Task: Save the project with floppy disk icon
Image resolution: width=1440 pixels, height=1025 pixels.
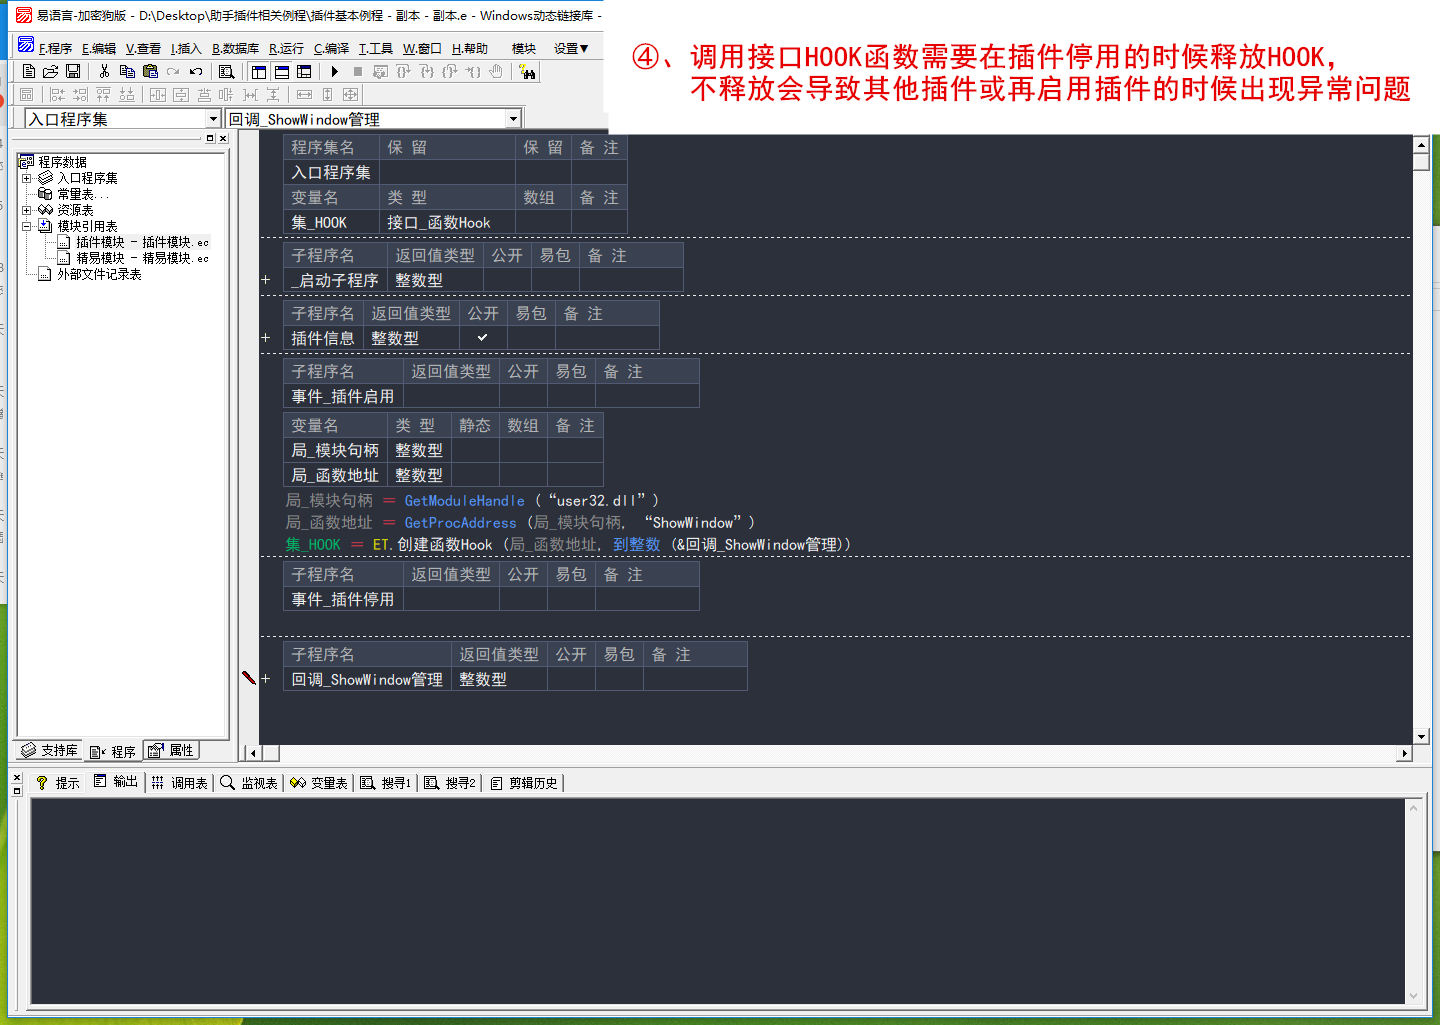Action: click(x=73, y=71)
